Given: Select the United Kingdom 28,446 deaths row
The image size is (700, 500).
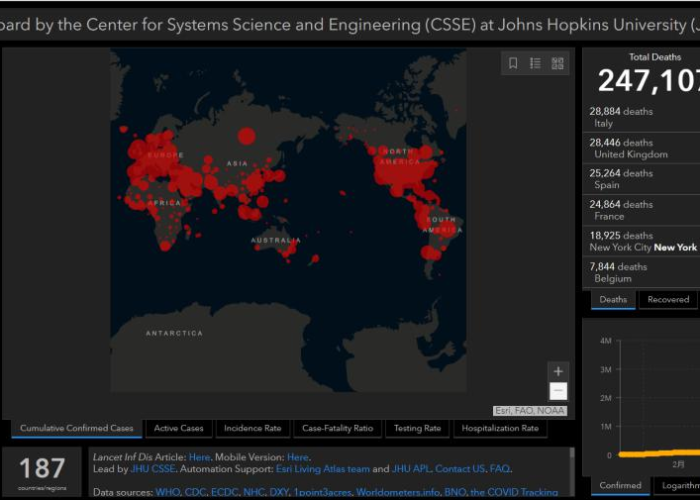Looking at the screenshot, I should pos(641,148).
